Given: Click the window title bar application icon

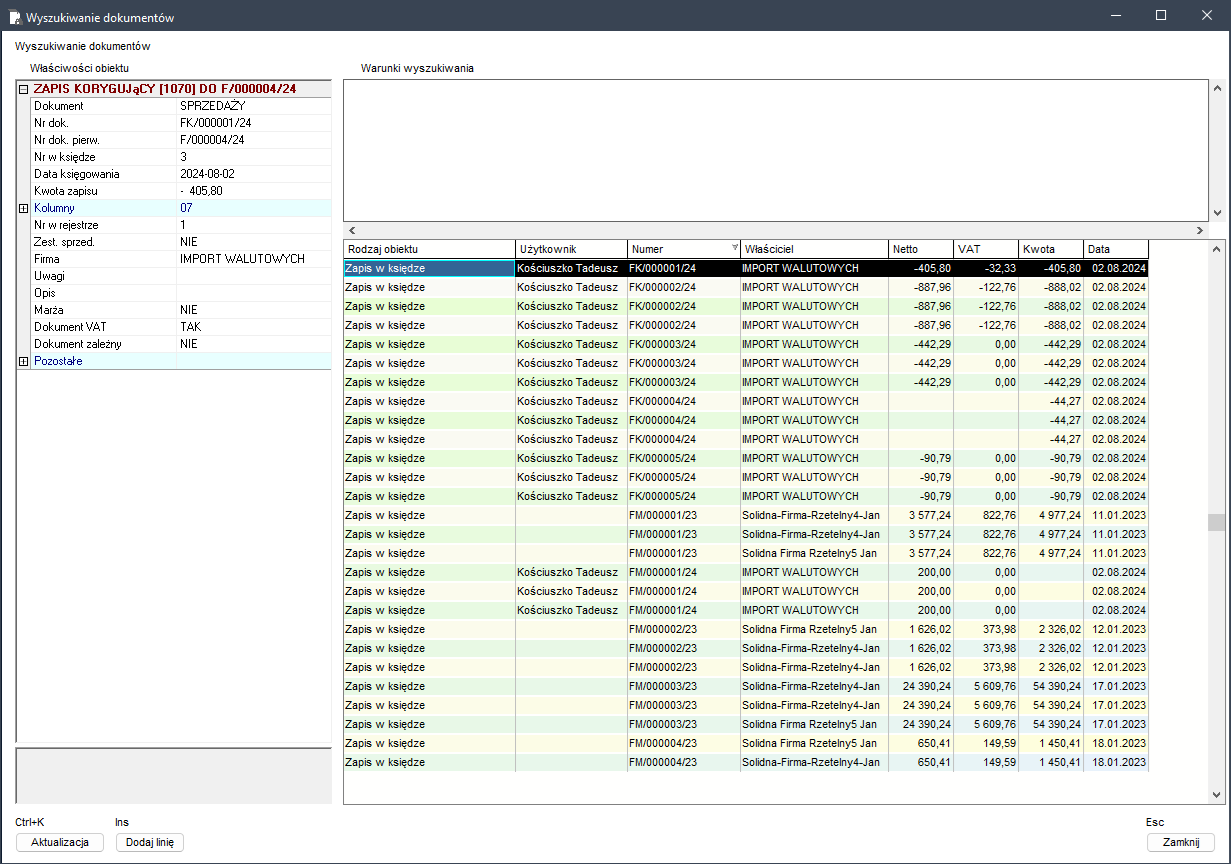Looking at the screenshot, I should click(14, 16).
